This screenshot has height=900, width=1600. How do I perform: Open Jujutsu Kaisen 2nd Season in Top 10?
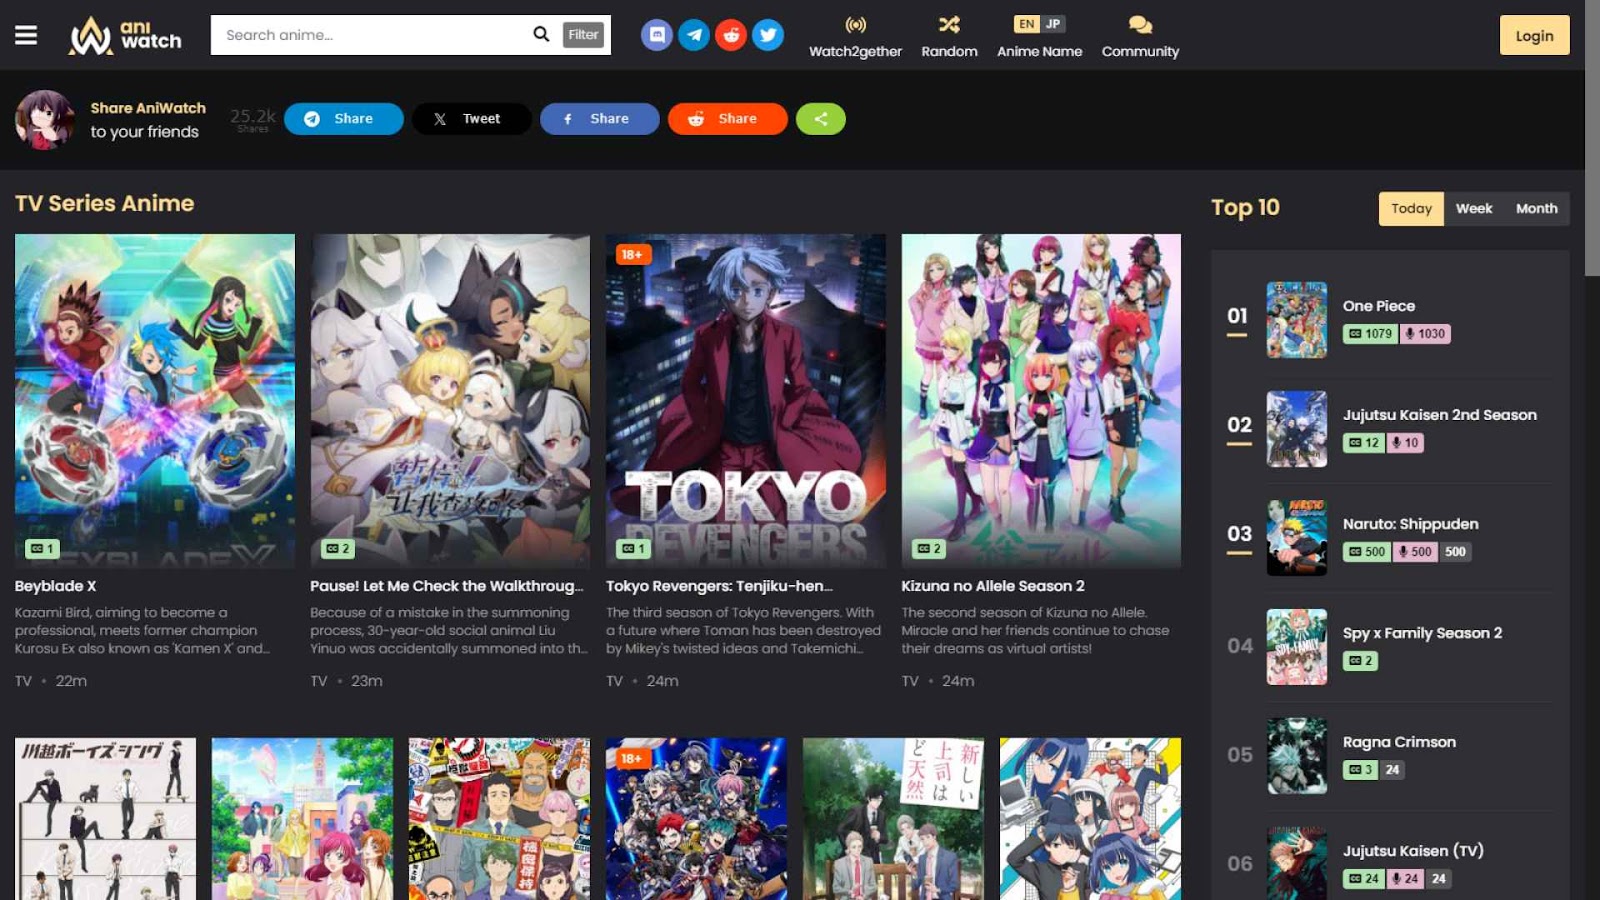1440,415
